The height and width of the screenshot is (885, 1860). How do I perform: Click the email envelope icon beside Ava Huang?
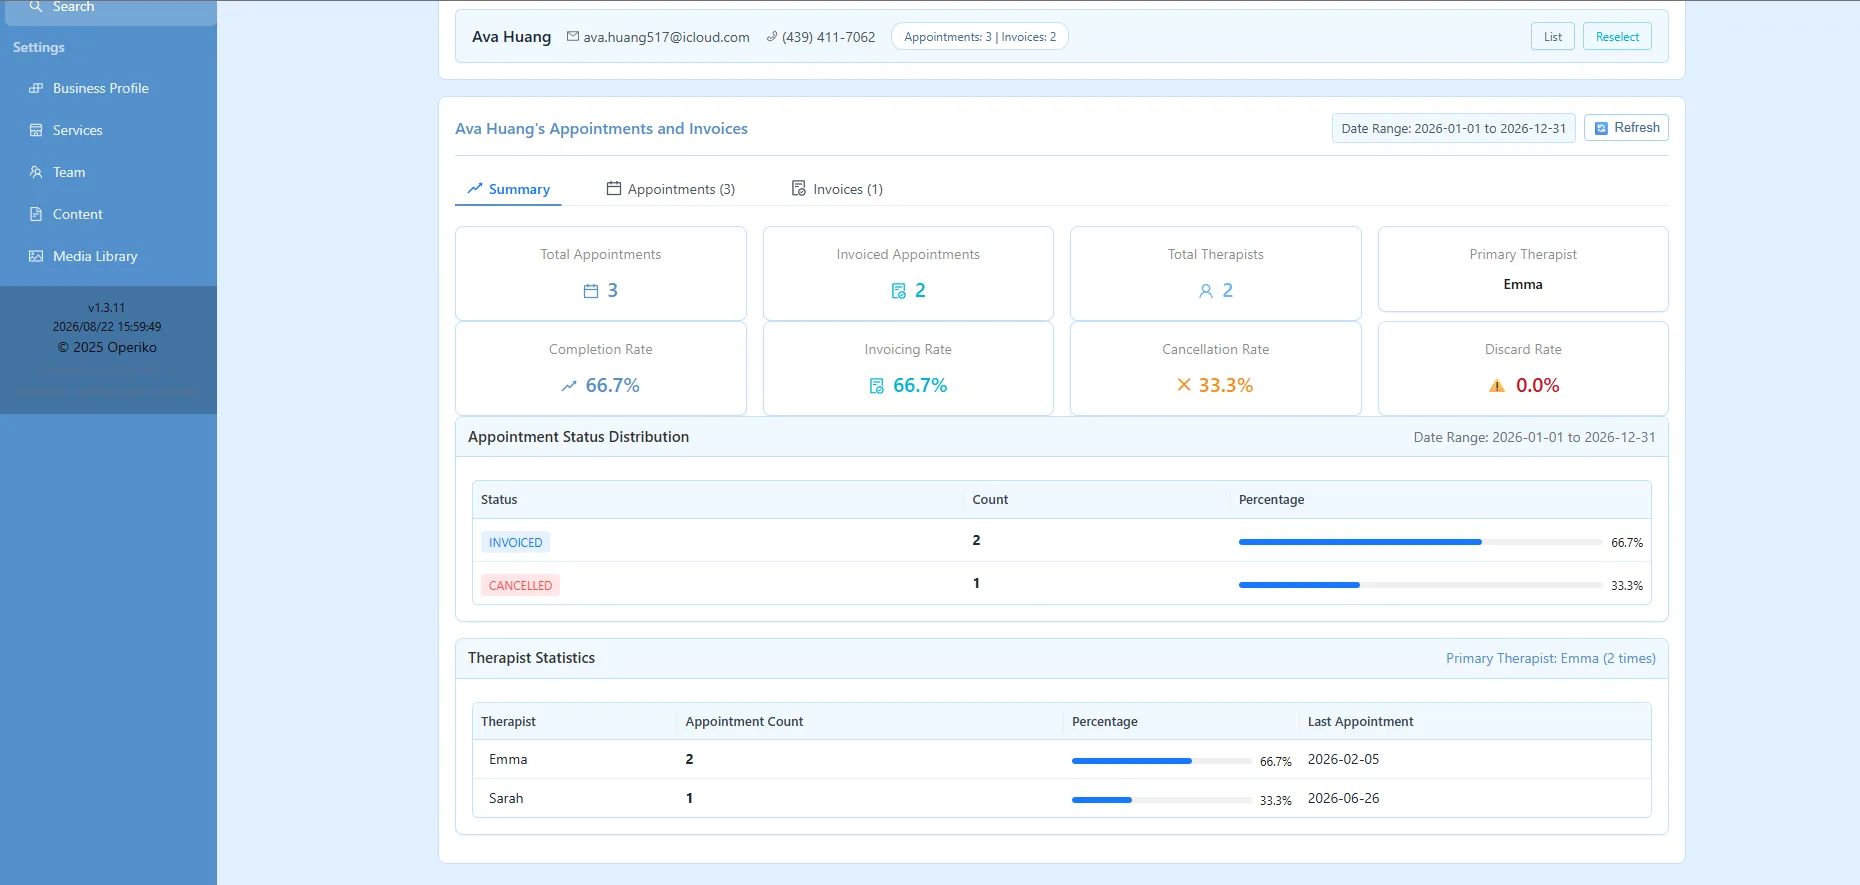pos(573,36)
